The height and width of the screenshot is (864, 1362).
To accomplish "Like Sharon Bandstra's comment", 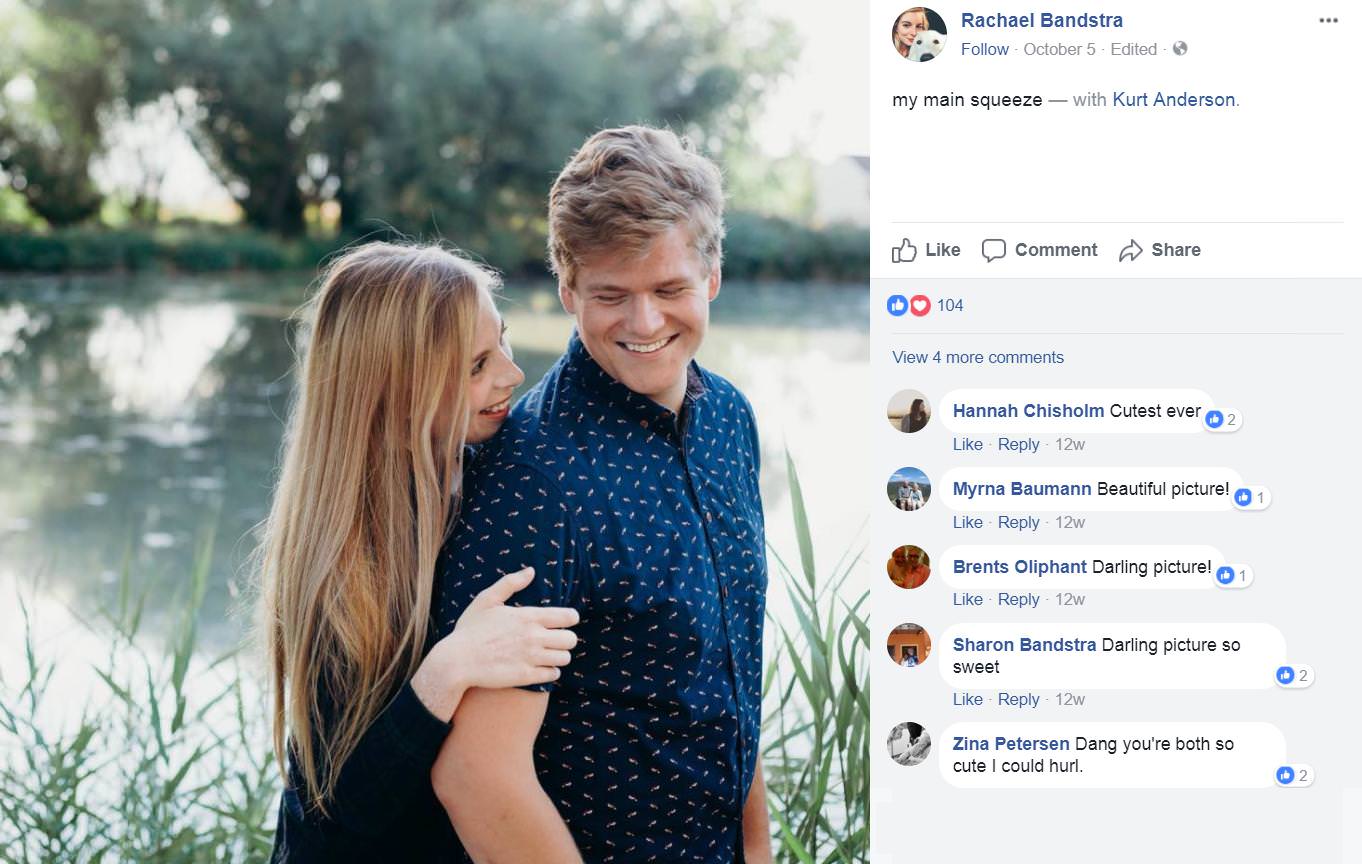I will point(968,699).
